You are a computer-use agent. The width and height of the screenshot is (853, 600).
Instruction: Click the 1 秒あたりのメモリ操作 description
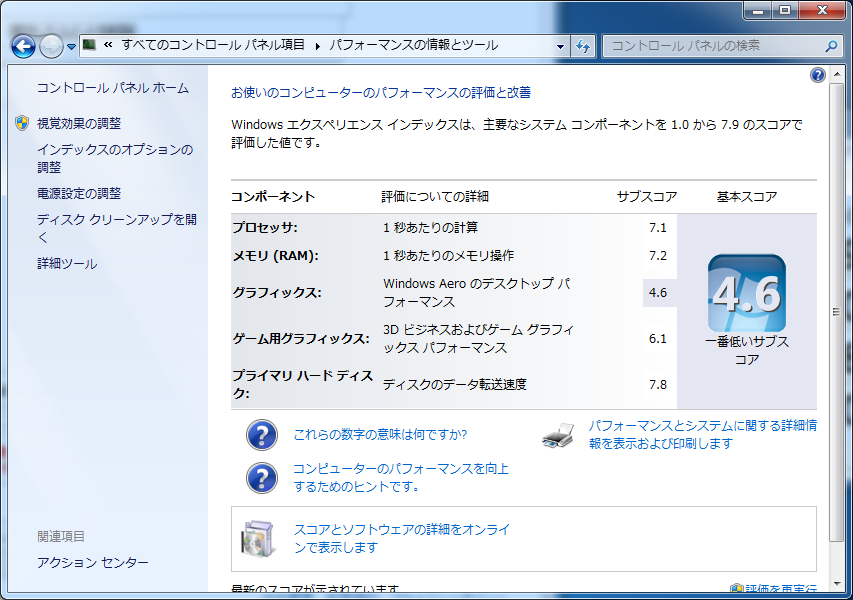tap(448, 256)
